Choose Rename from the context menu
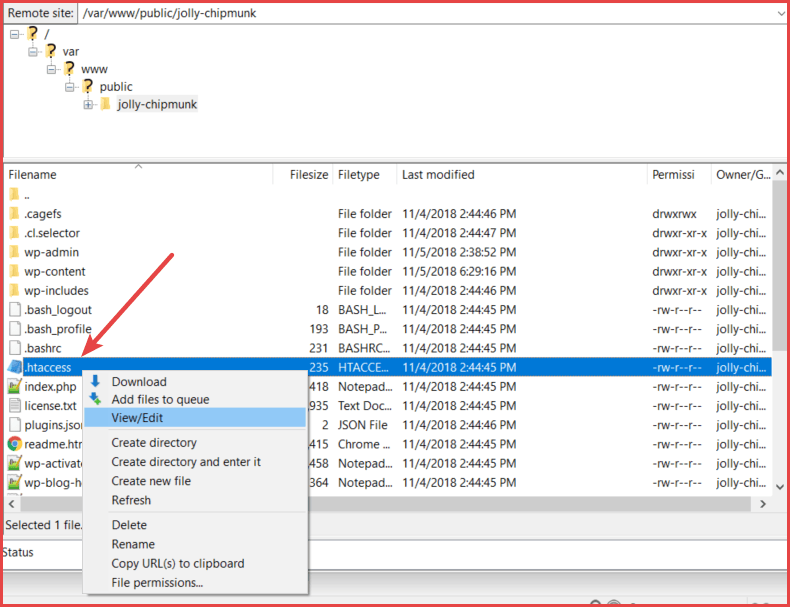Viewport: 790px width, 607px height. click(x=195, y=544)
